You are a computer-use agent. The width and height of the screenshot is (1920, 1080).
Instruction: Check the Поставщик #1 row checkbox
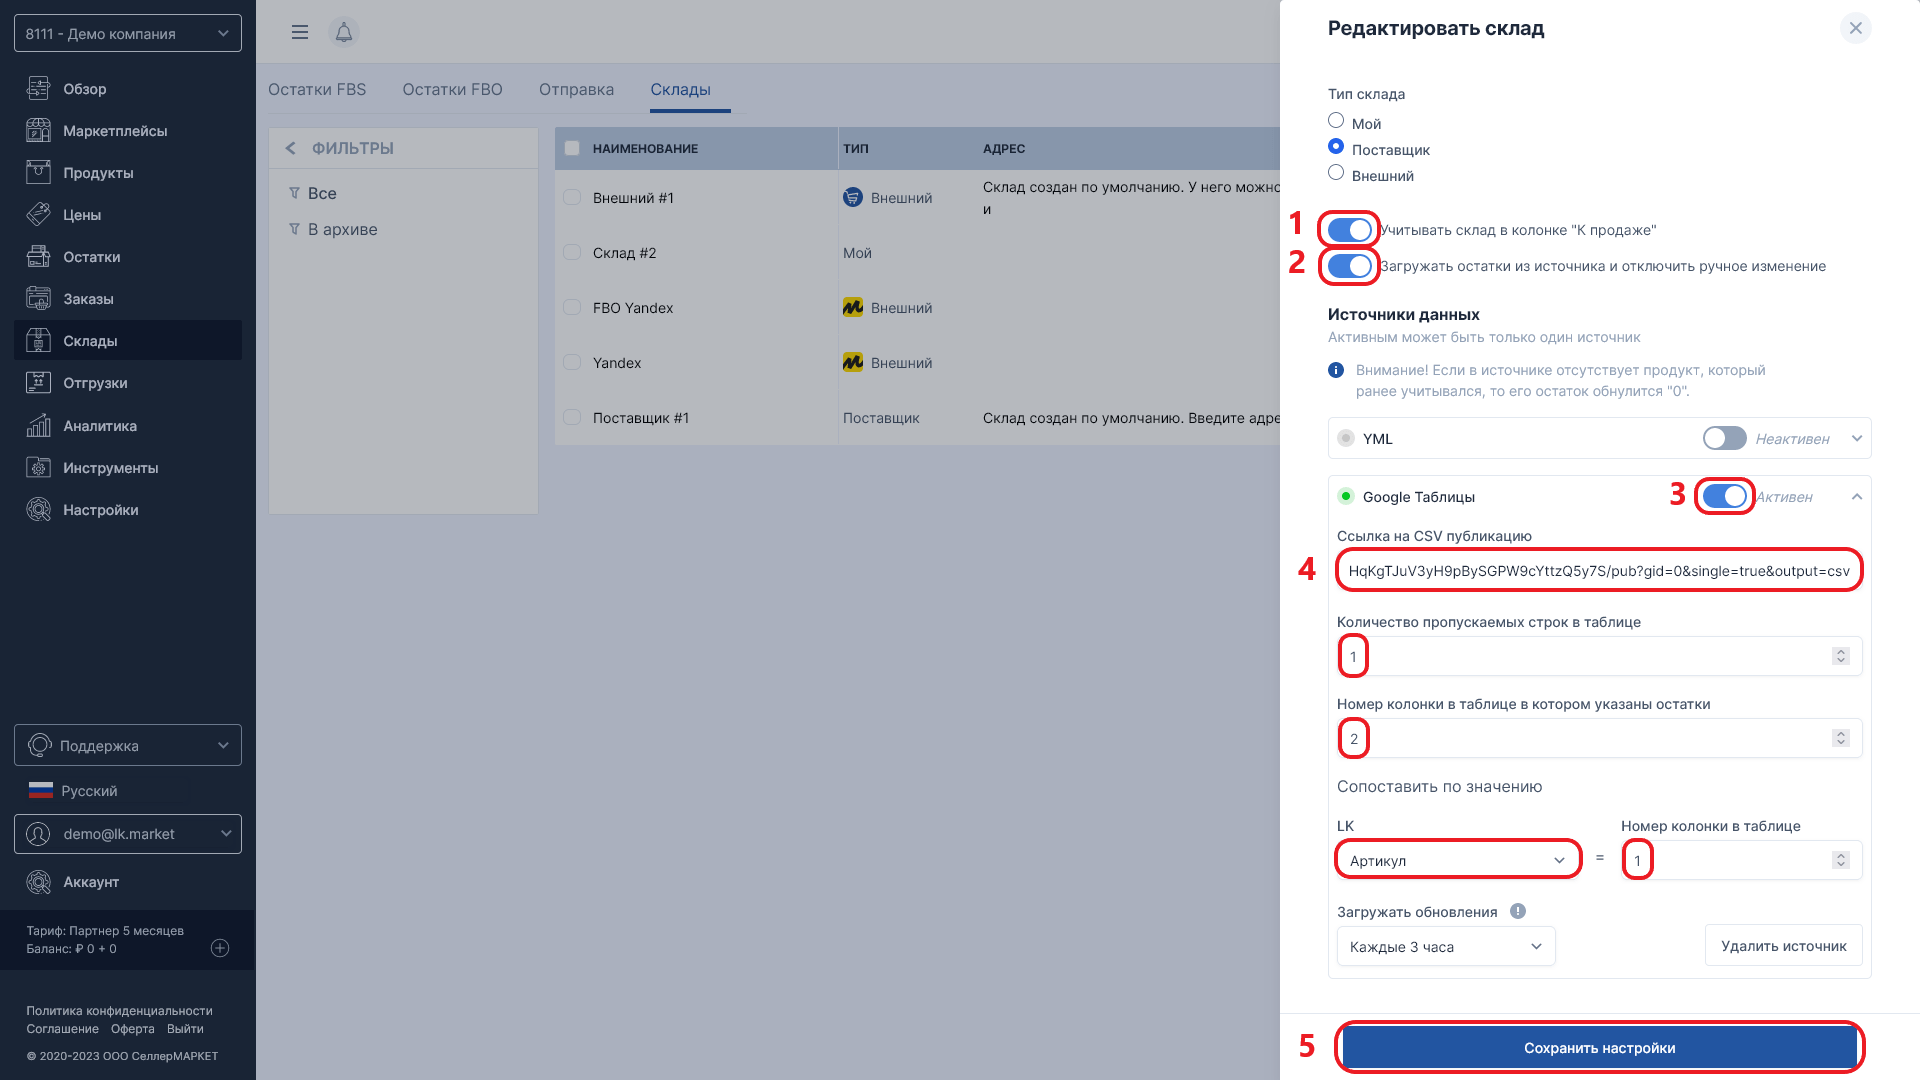pos(572,417)
